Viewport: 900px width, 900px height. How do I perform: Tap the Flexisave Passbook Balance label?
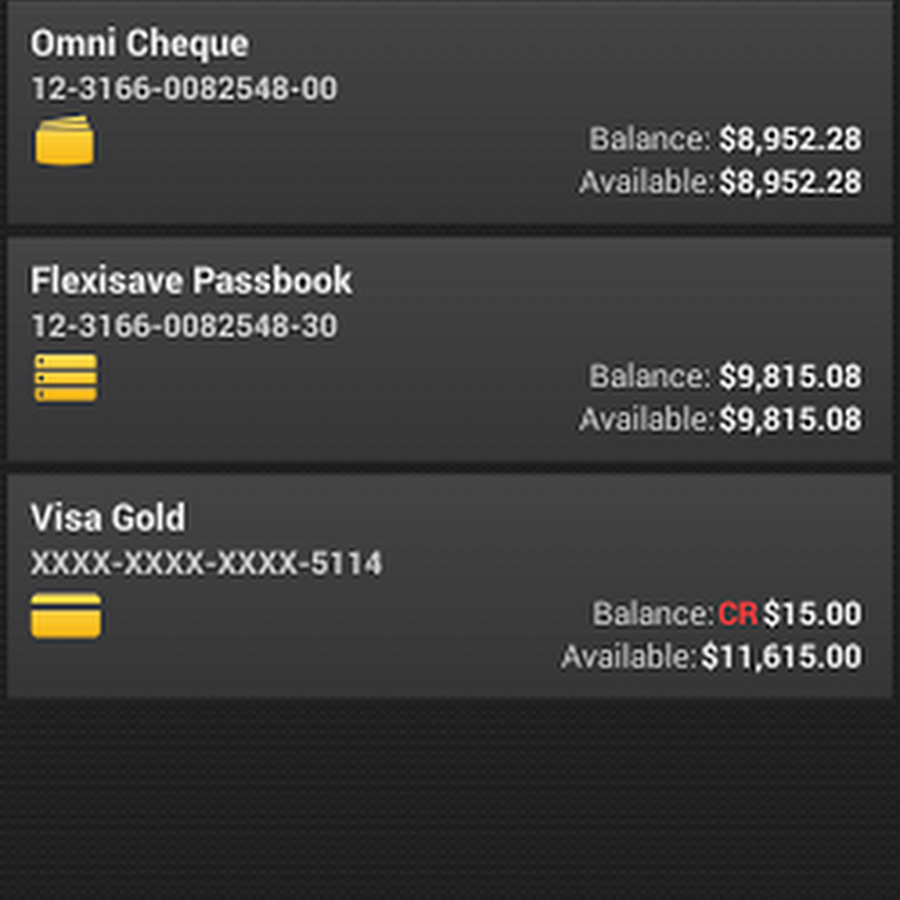point(651,376)
